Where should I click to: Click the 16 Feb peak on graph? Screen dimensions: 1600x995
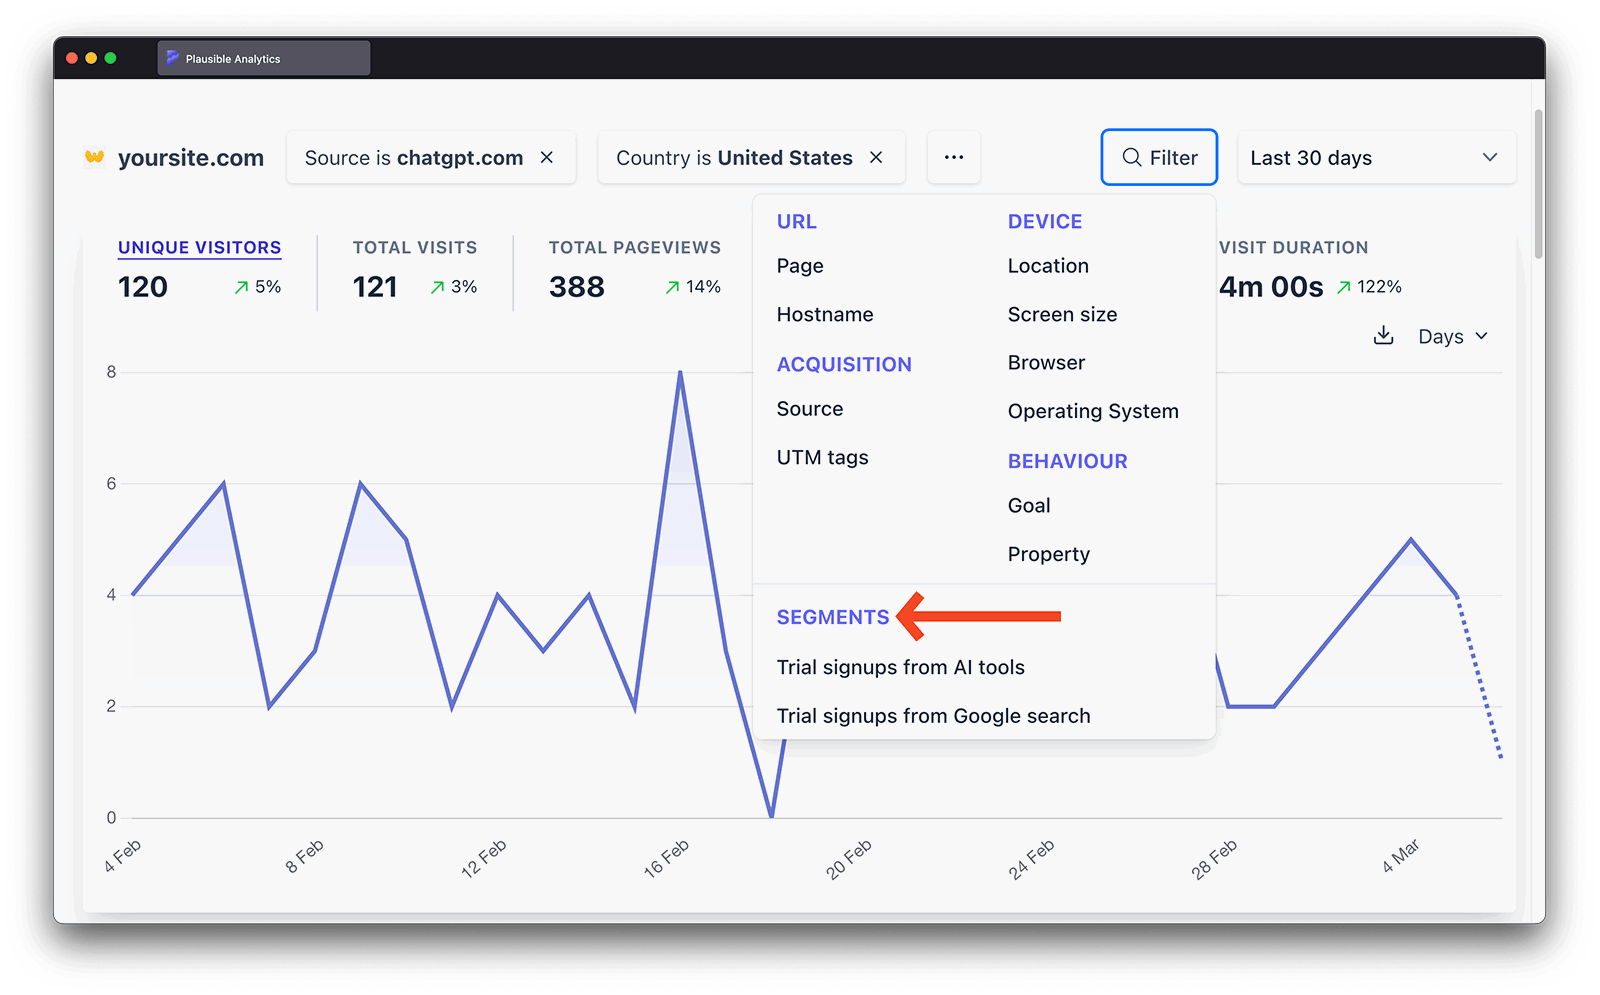[x=680, y=373]
